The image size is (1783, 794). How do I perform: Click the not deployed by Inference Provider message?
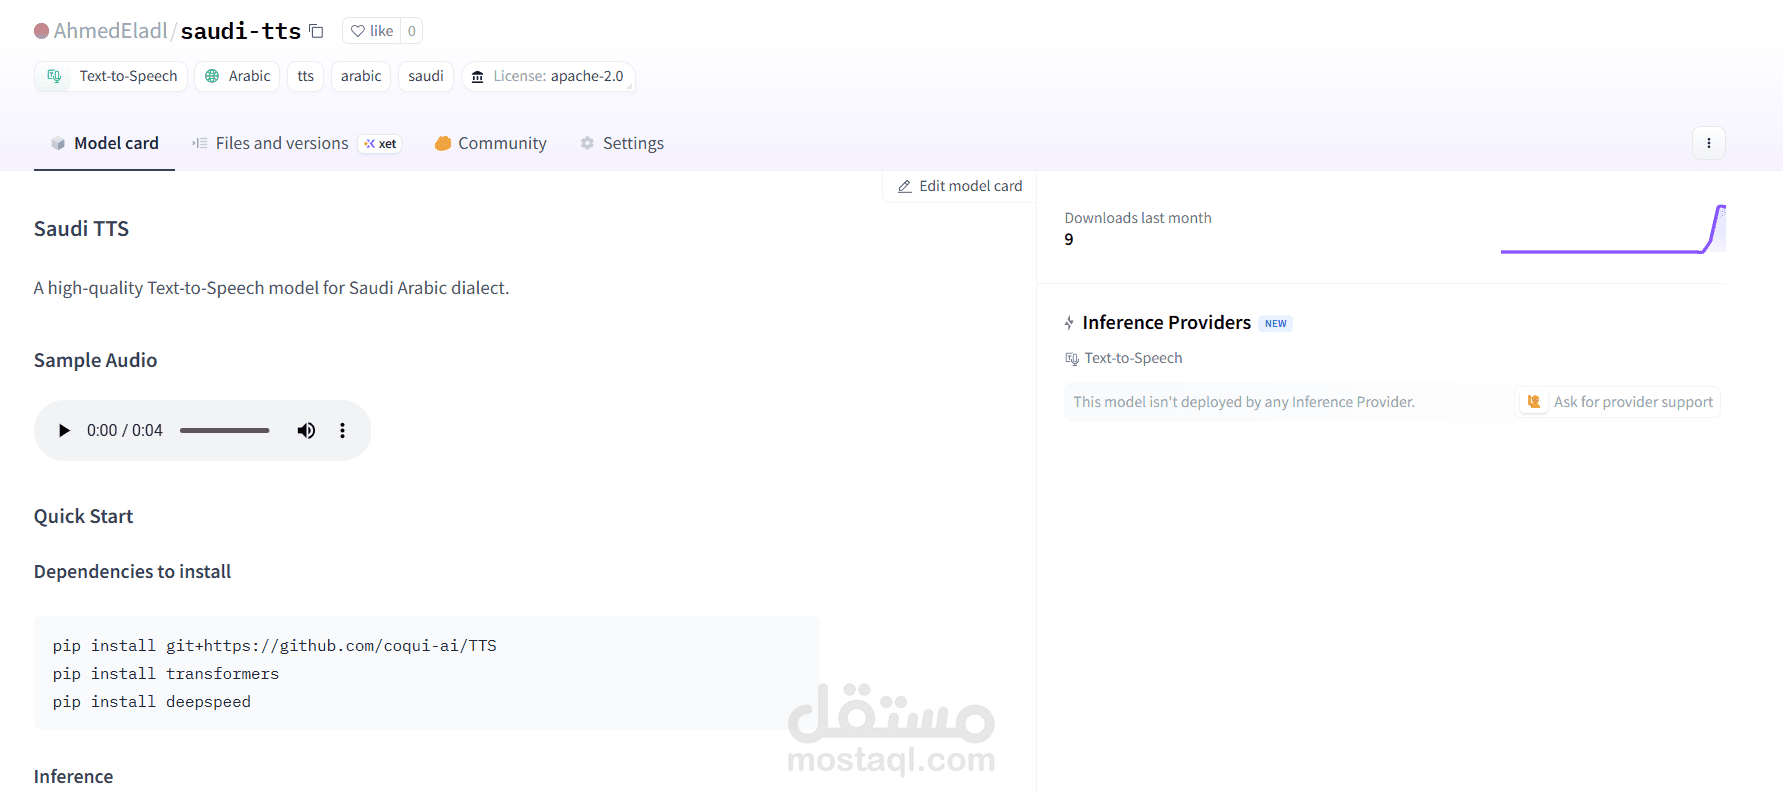coord(1244,402)
